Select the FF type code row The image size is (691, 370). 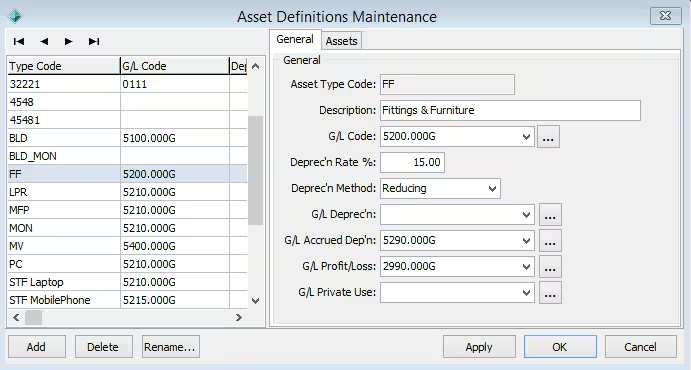(127, 174)
